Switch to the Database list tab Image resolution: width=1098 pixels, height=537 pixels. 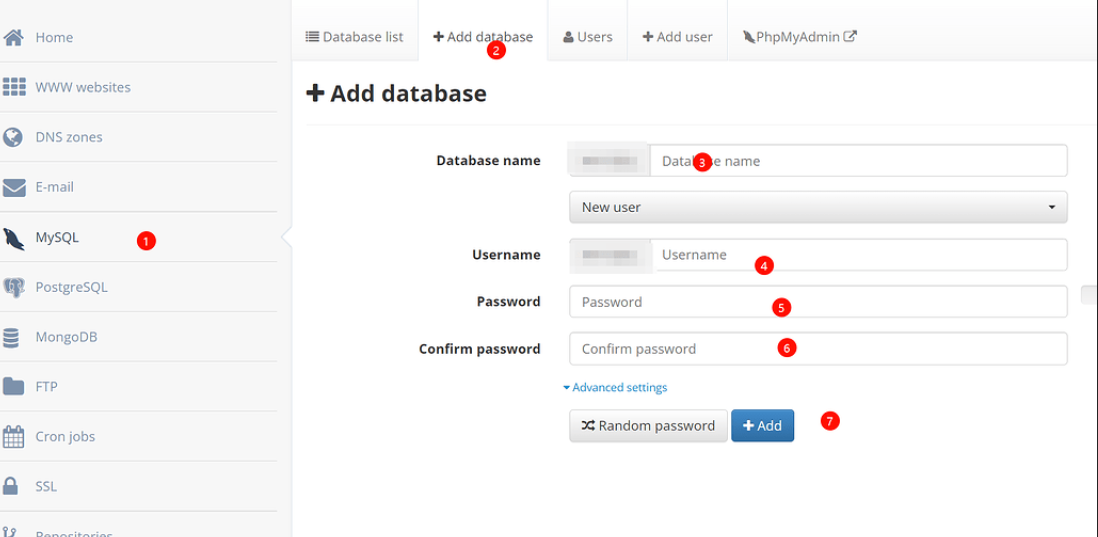coord(354,37)
